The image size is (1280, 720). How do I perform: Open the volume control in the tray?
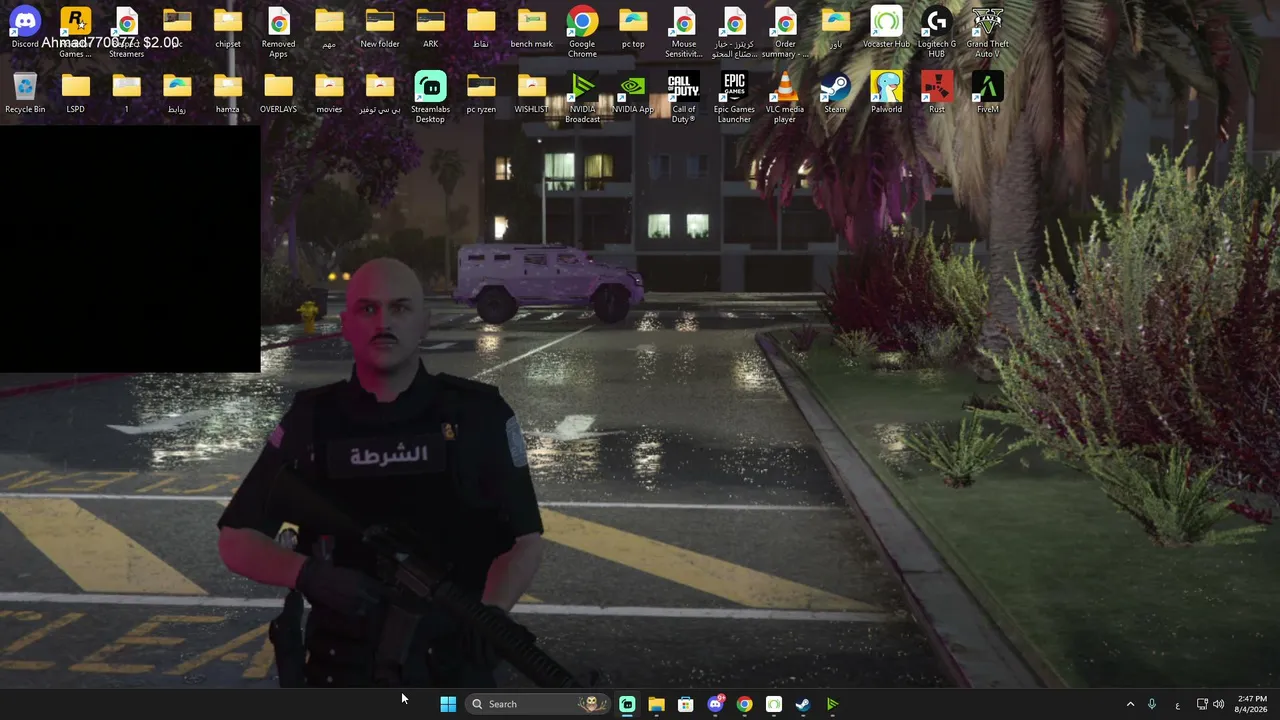point(1219,704)
